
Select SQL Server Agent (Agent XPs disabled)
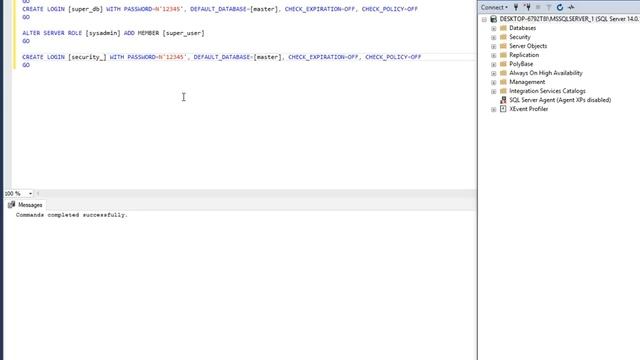[x=560, y=100]
